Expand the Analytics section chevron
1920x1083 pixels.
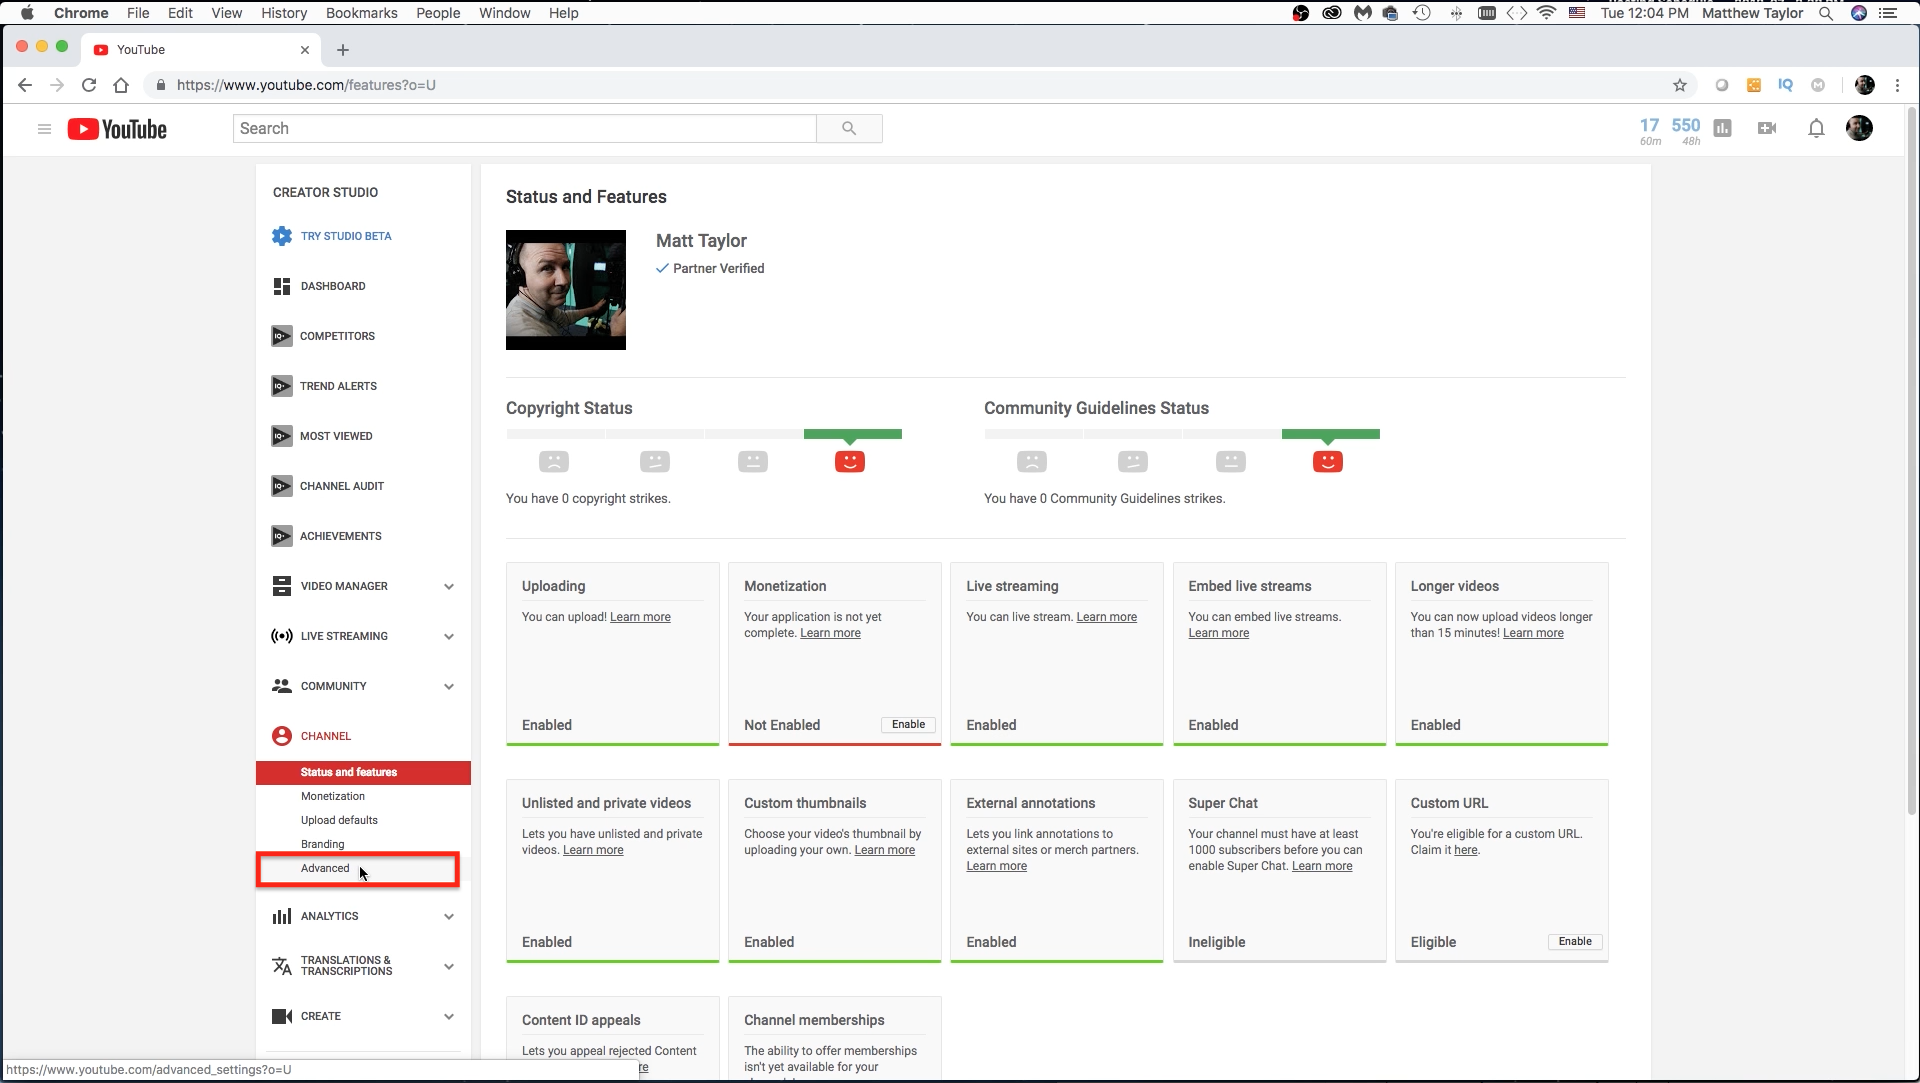pos(449,917)
